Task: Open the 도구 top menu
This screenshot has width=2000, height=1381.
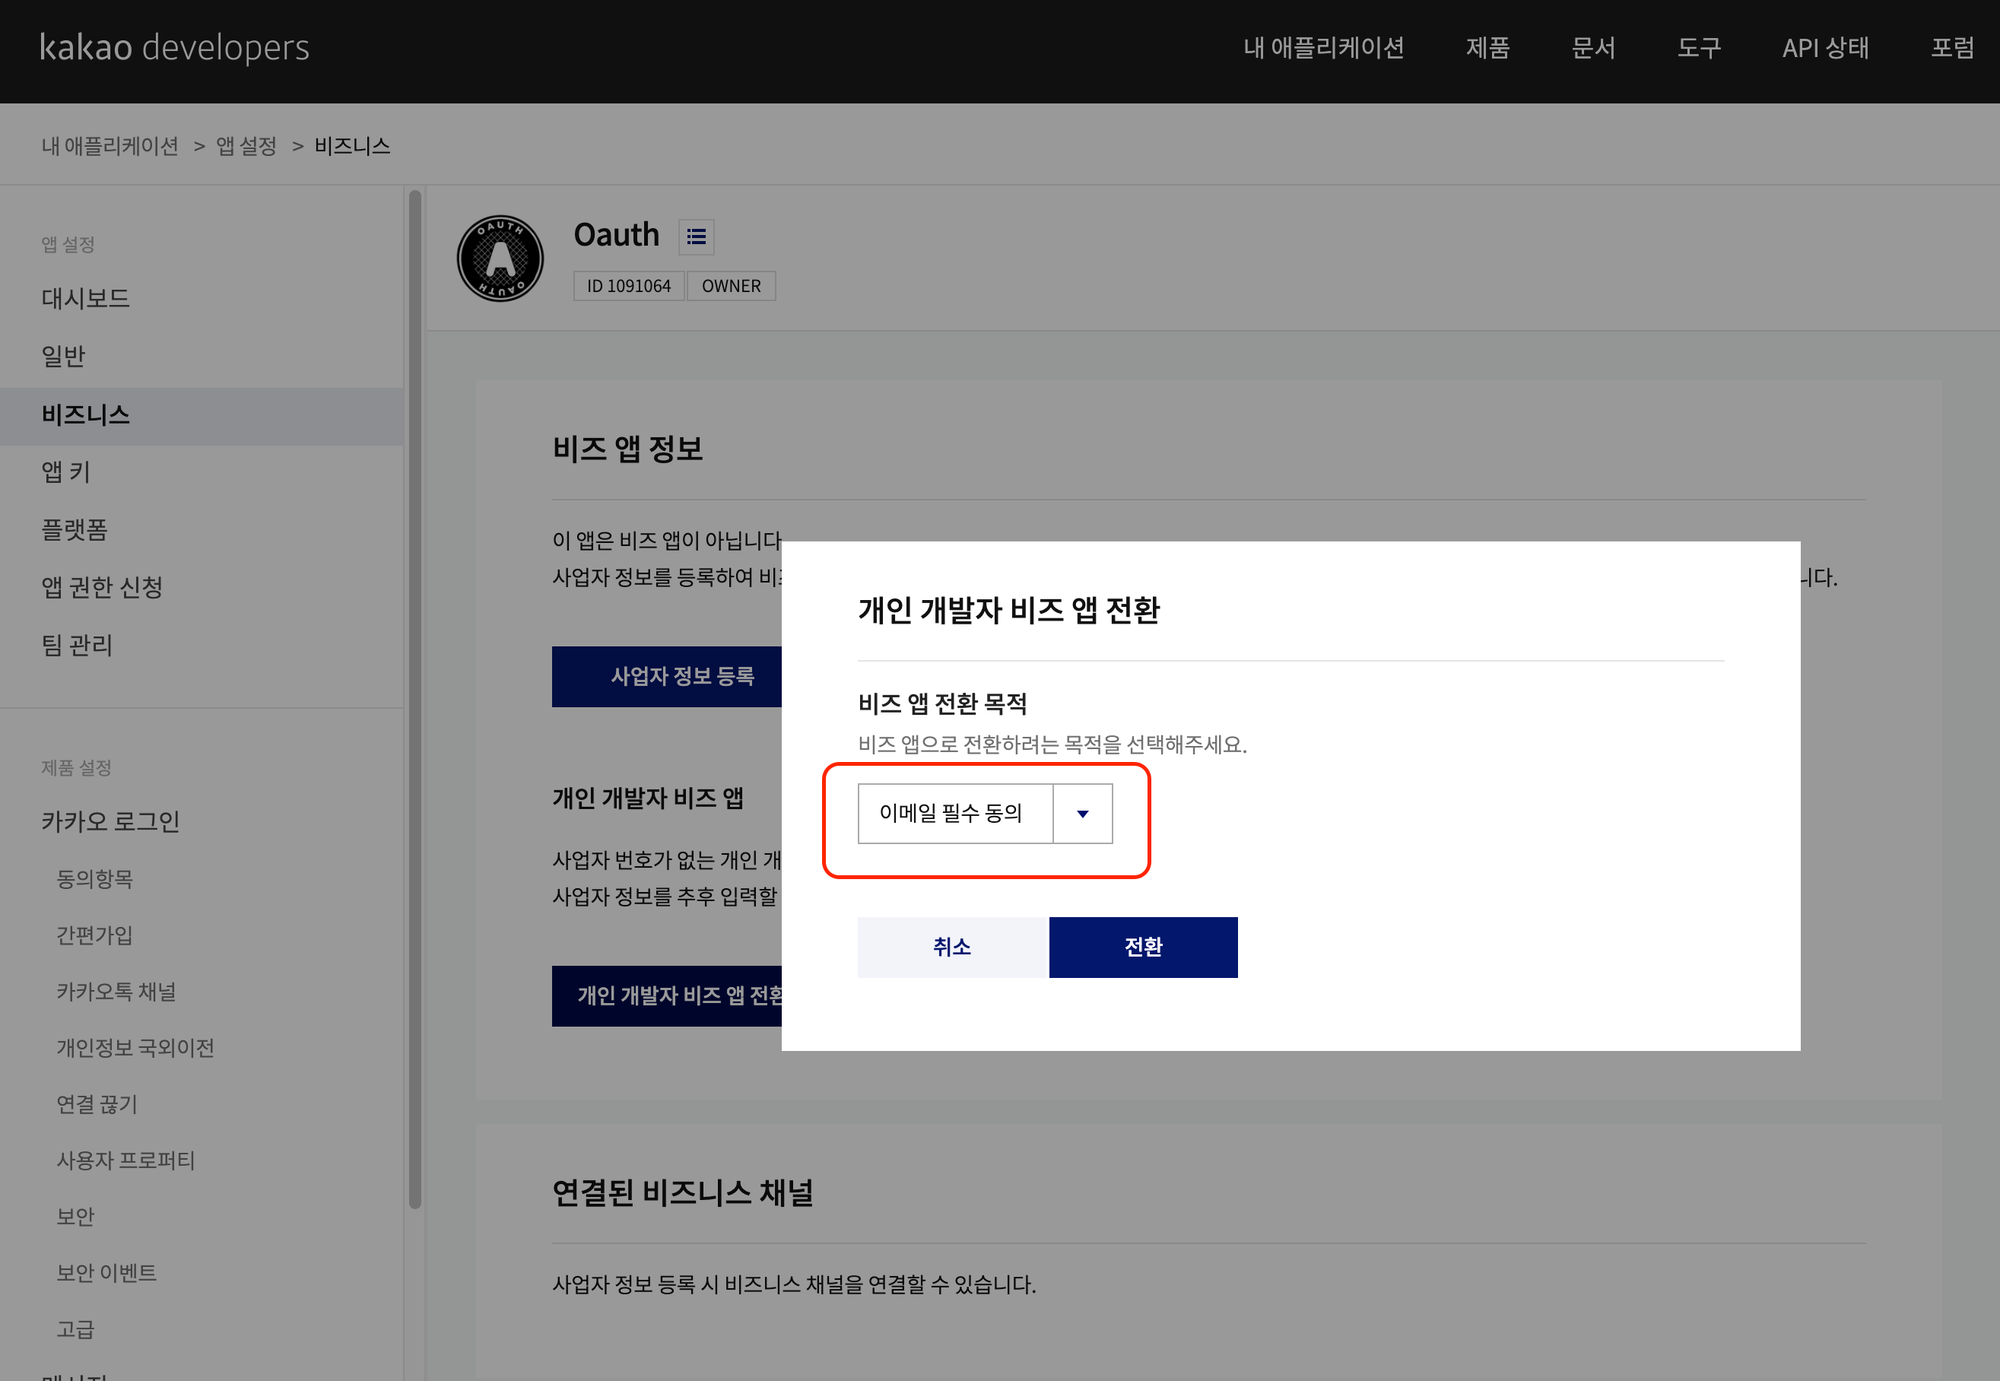Action: coord(1699,47)
